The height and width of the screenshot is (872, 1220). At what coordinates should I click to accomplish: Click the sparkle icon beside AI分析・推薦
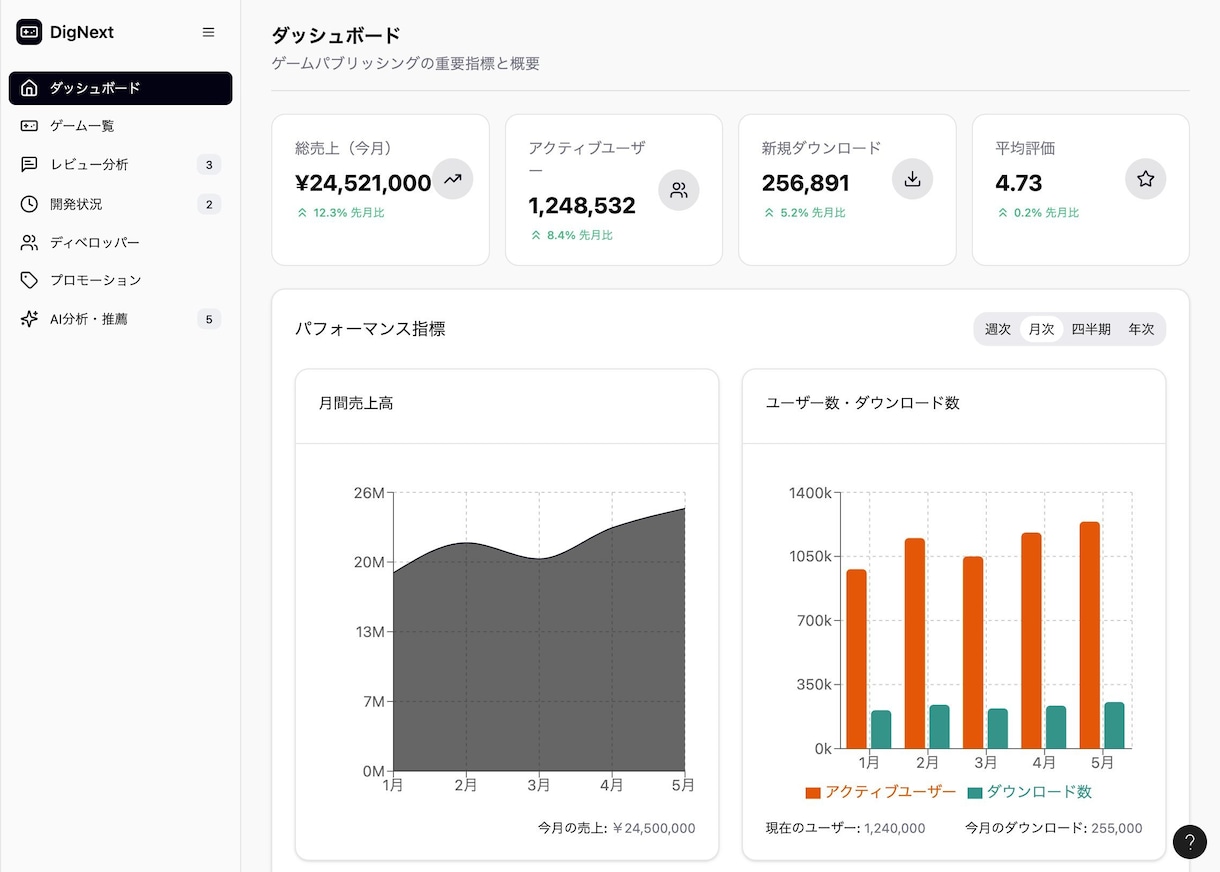tap(29, 319)
